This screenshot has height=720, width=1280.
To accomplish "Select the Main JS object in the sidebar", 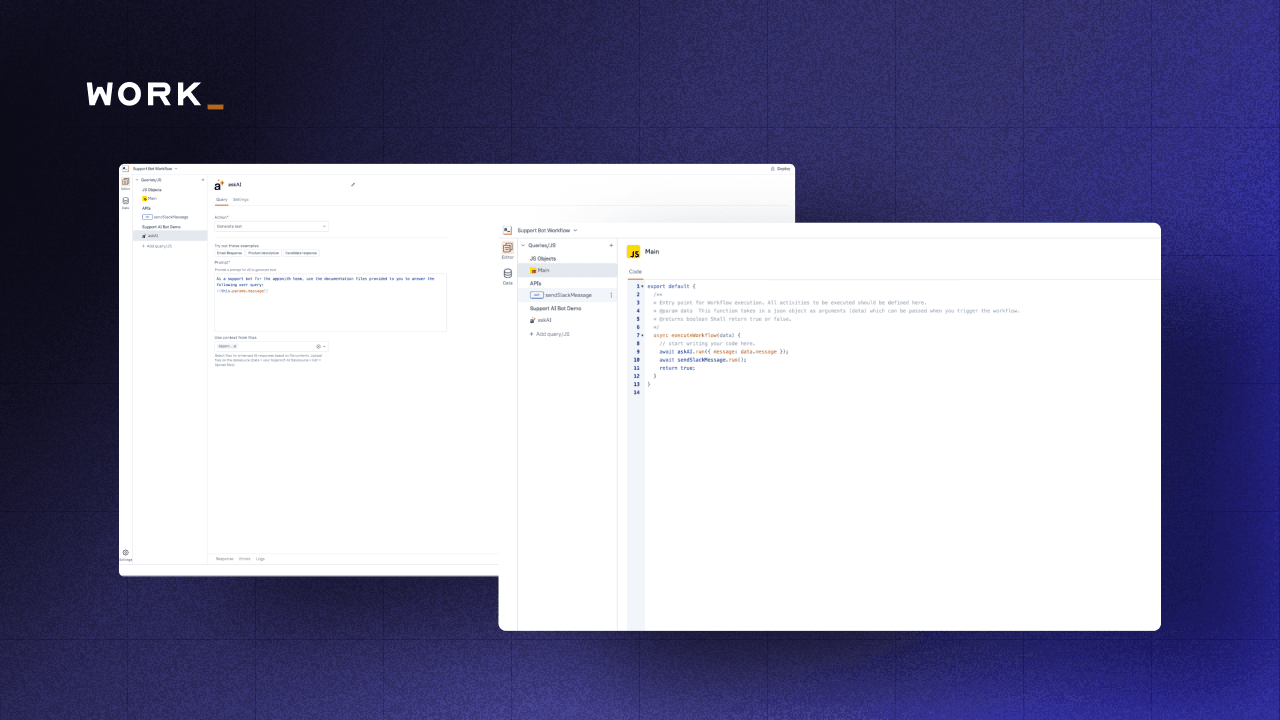I will point(541,270).
